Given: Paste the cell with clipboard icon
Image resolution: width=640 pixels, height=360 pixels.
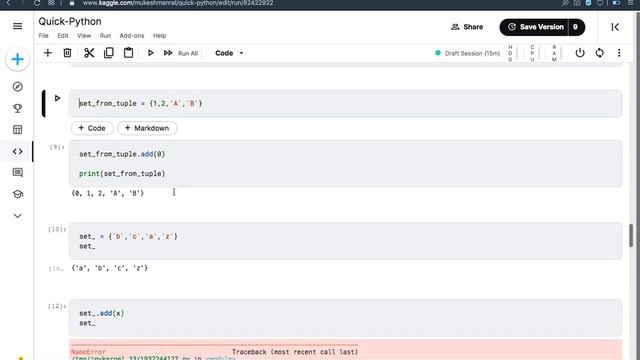Looking at the screenshot, I should tap(129, 53).
